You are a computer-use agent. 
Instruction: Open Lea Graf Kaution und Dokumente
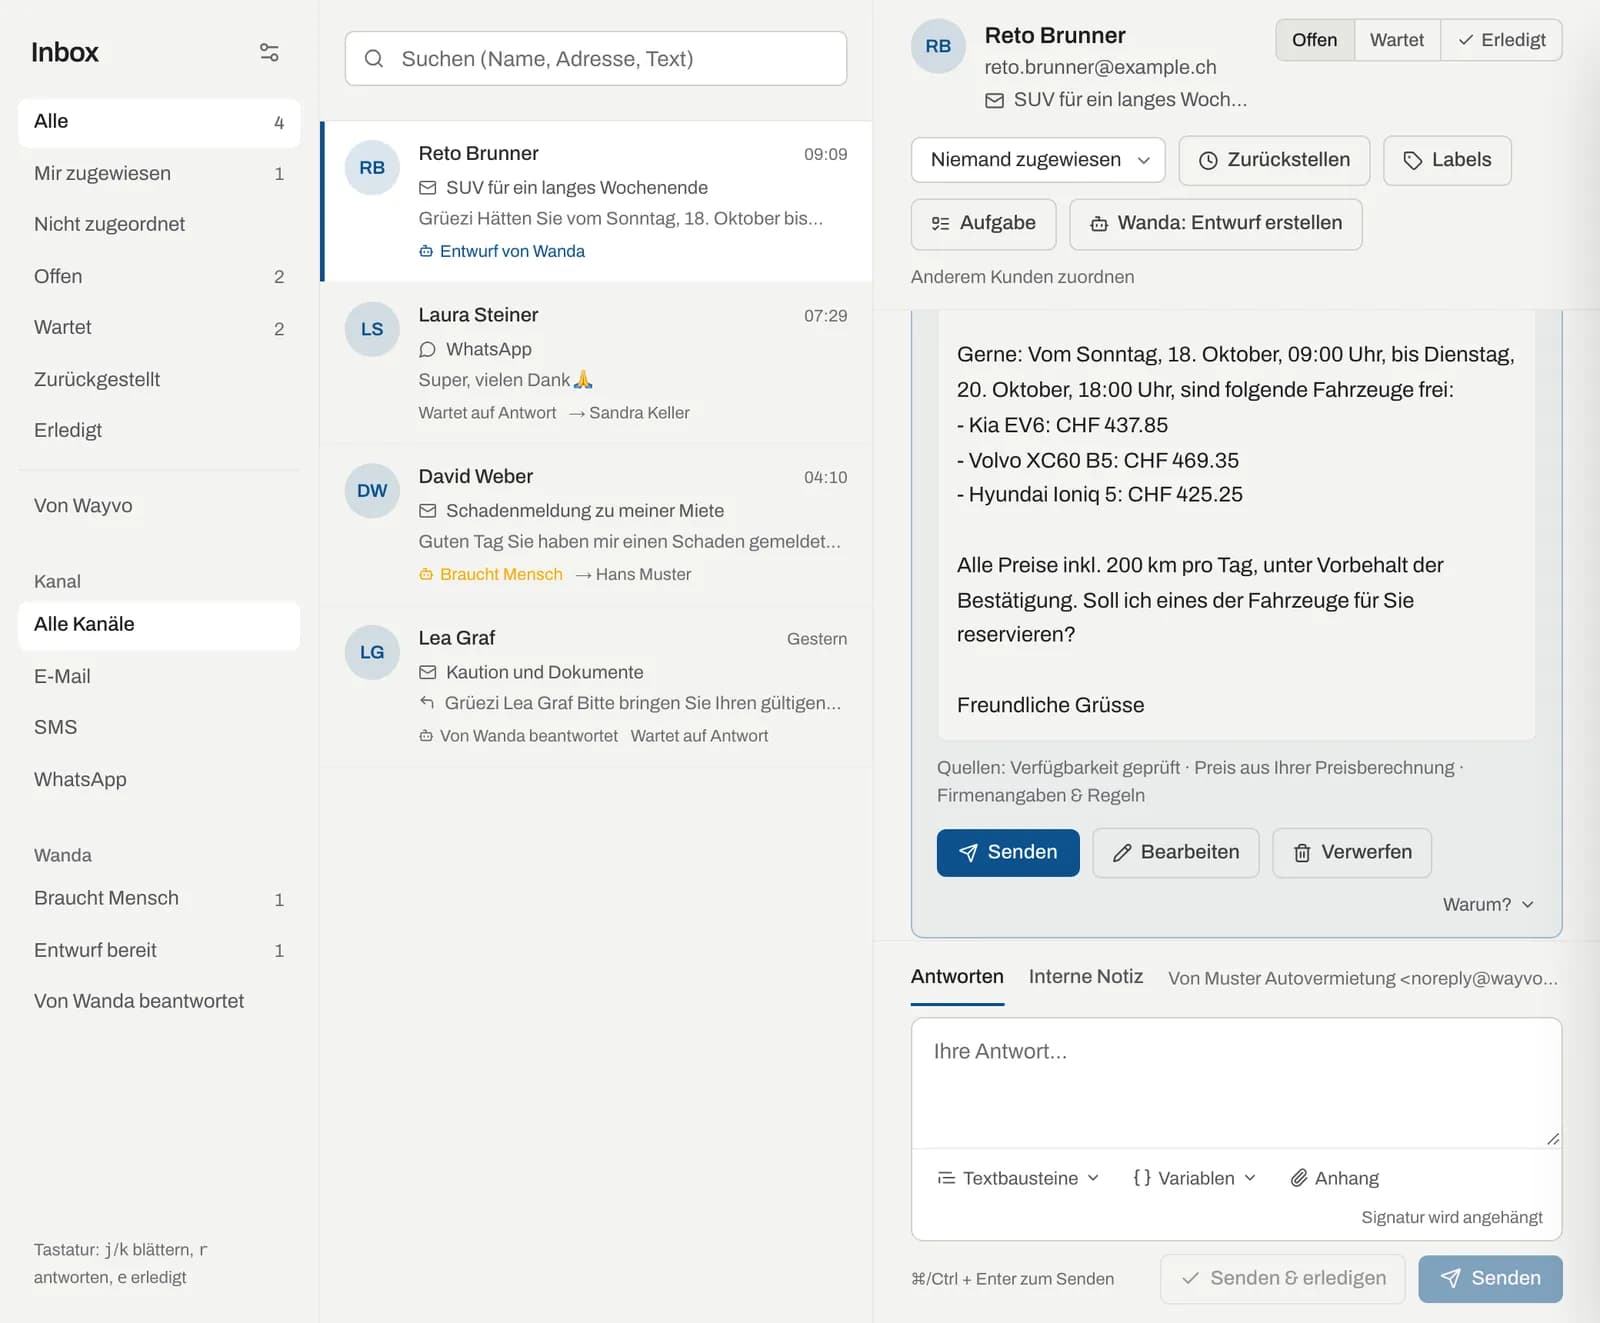click(596, 687)
